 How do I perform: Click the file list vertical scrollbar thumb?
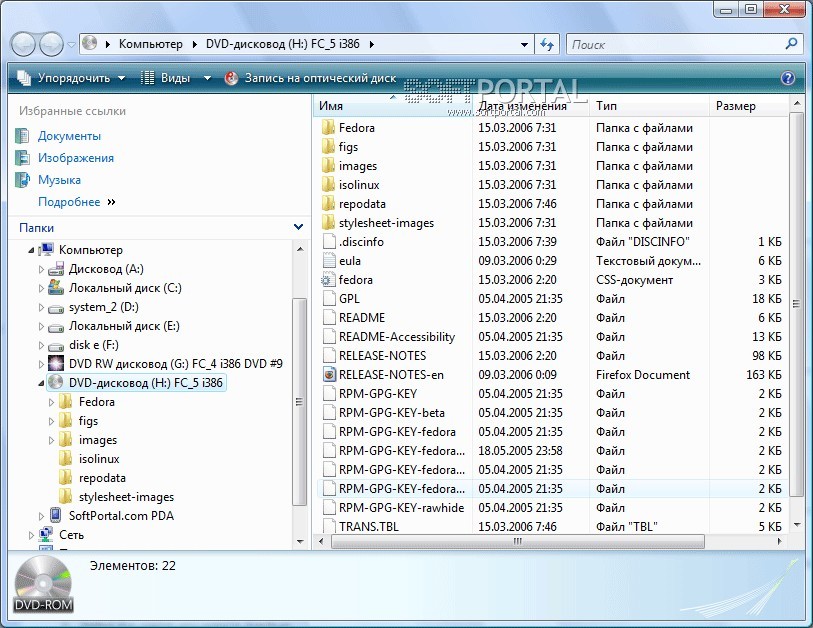tap(796, 302)
